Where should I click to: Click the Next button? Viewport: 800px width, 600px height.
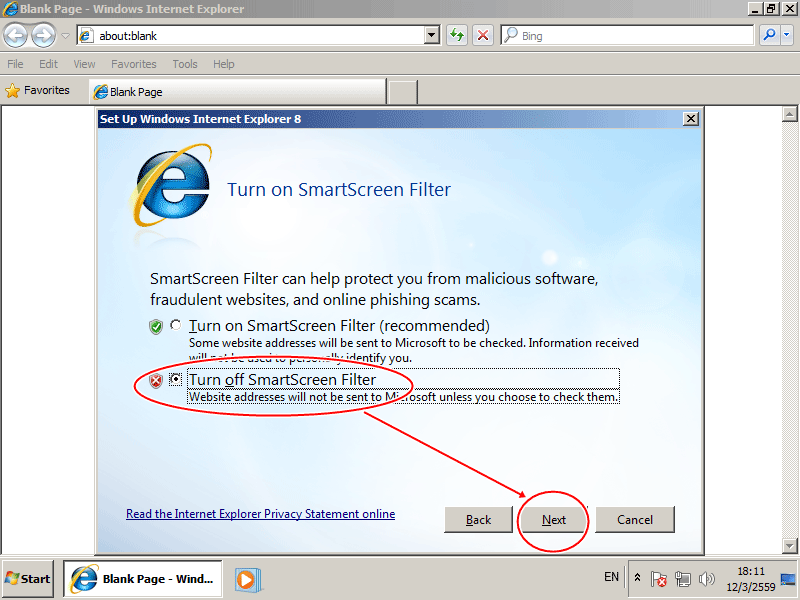(x=554, y=519)
